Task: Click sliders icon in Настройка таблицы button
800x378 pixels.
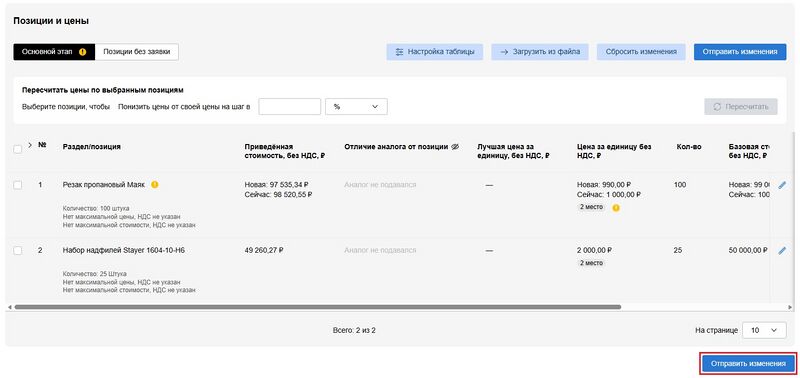Action: [399, 52]
